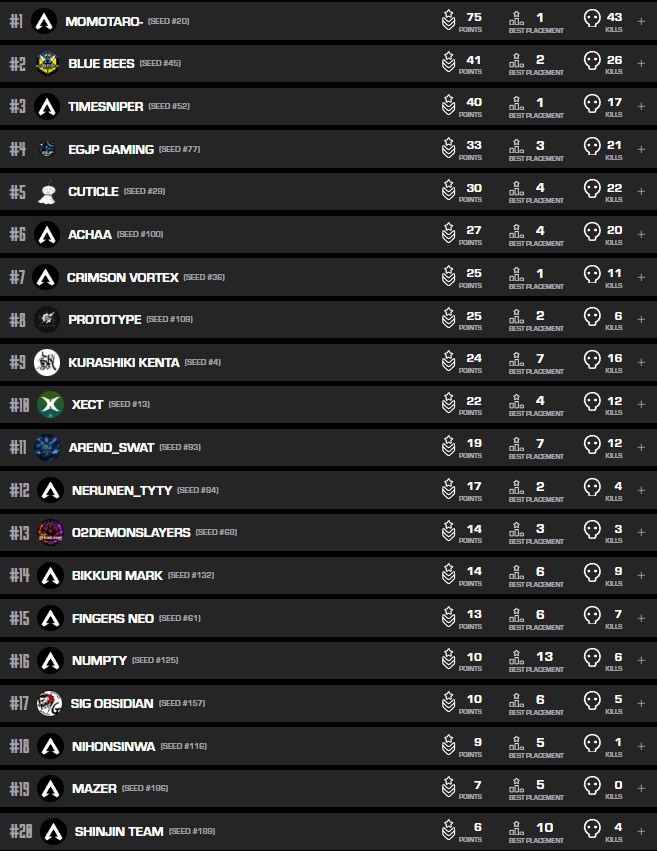Click the O2DemonSlayers team logo

click(x=49, y=532)
